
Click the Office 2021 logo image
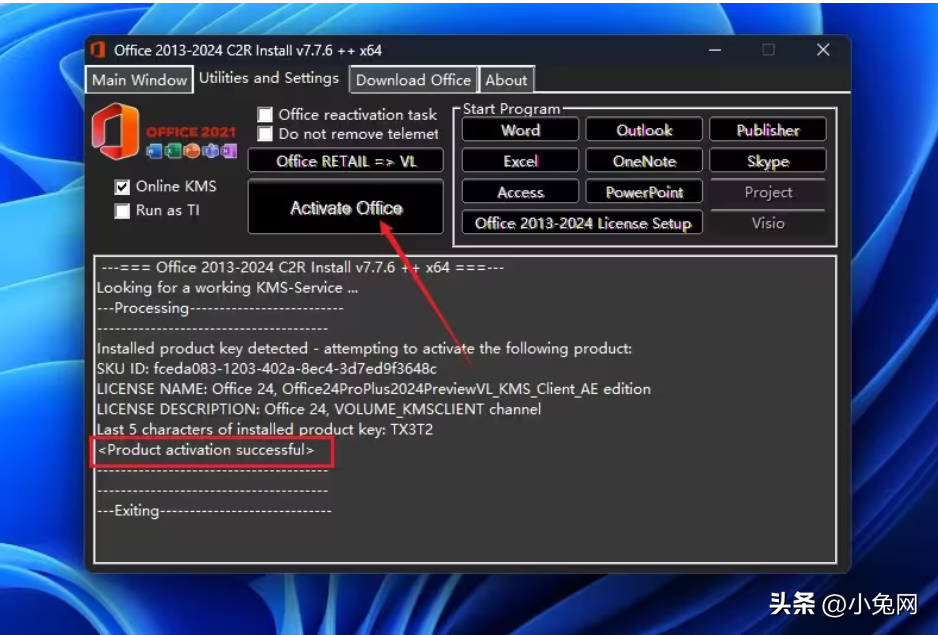point(164,132)
